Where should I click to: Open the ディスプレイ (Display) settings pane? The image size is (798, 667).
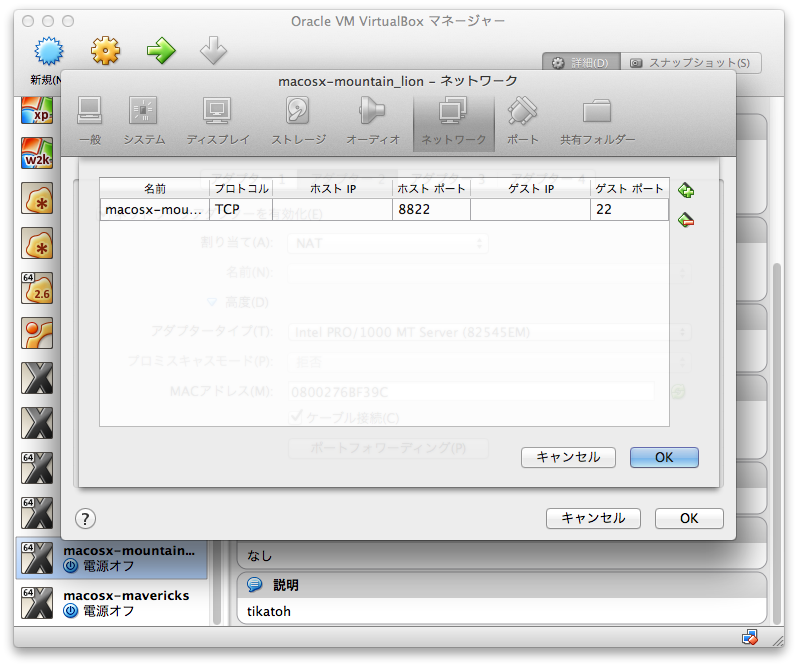tap(217, 121)
